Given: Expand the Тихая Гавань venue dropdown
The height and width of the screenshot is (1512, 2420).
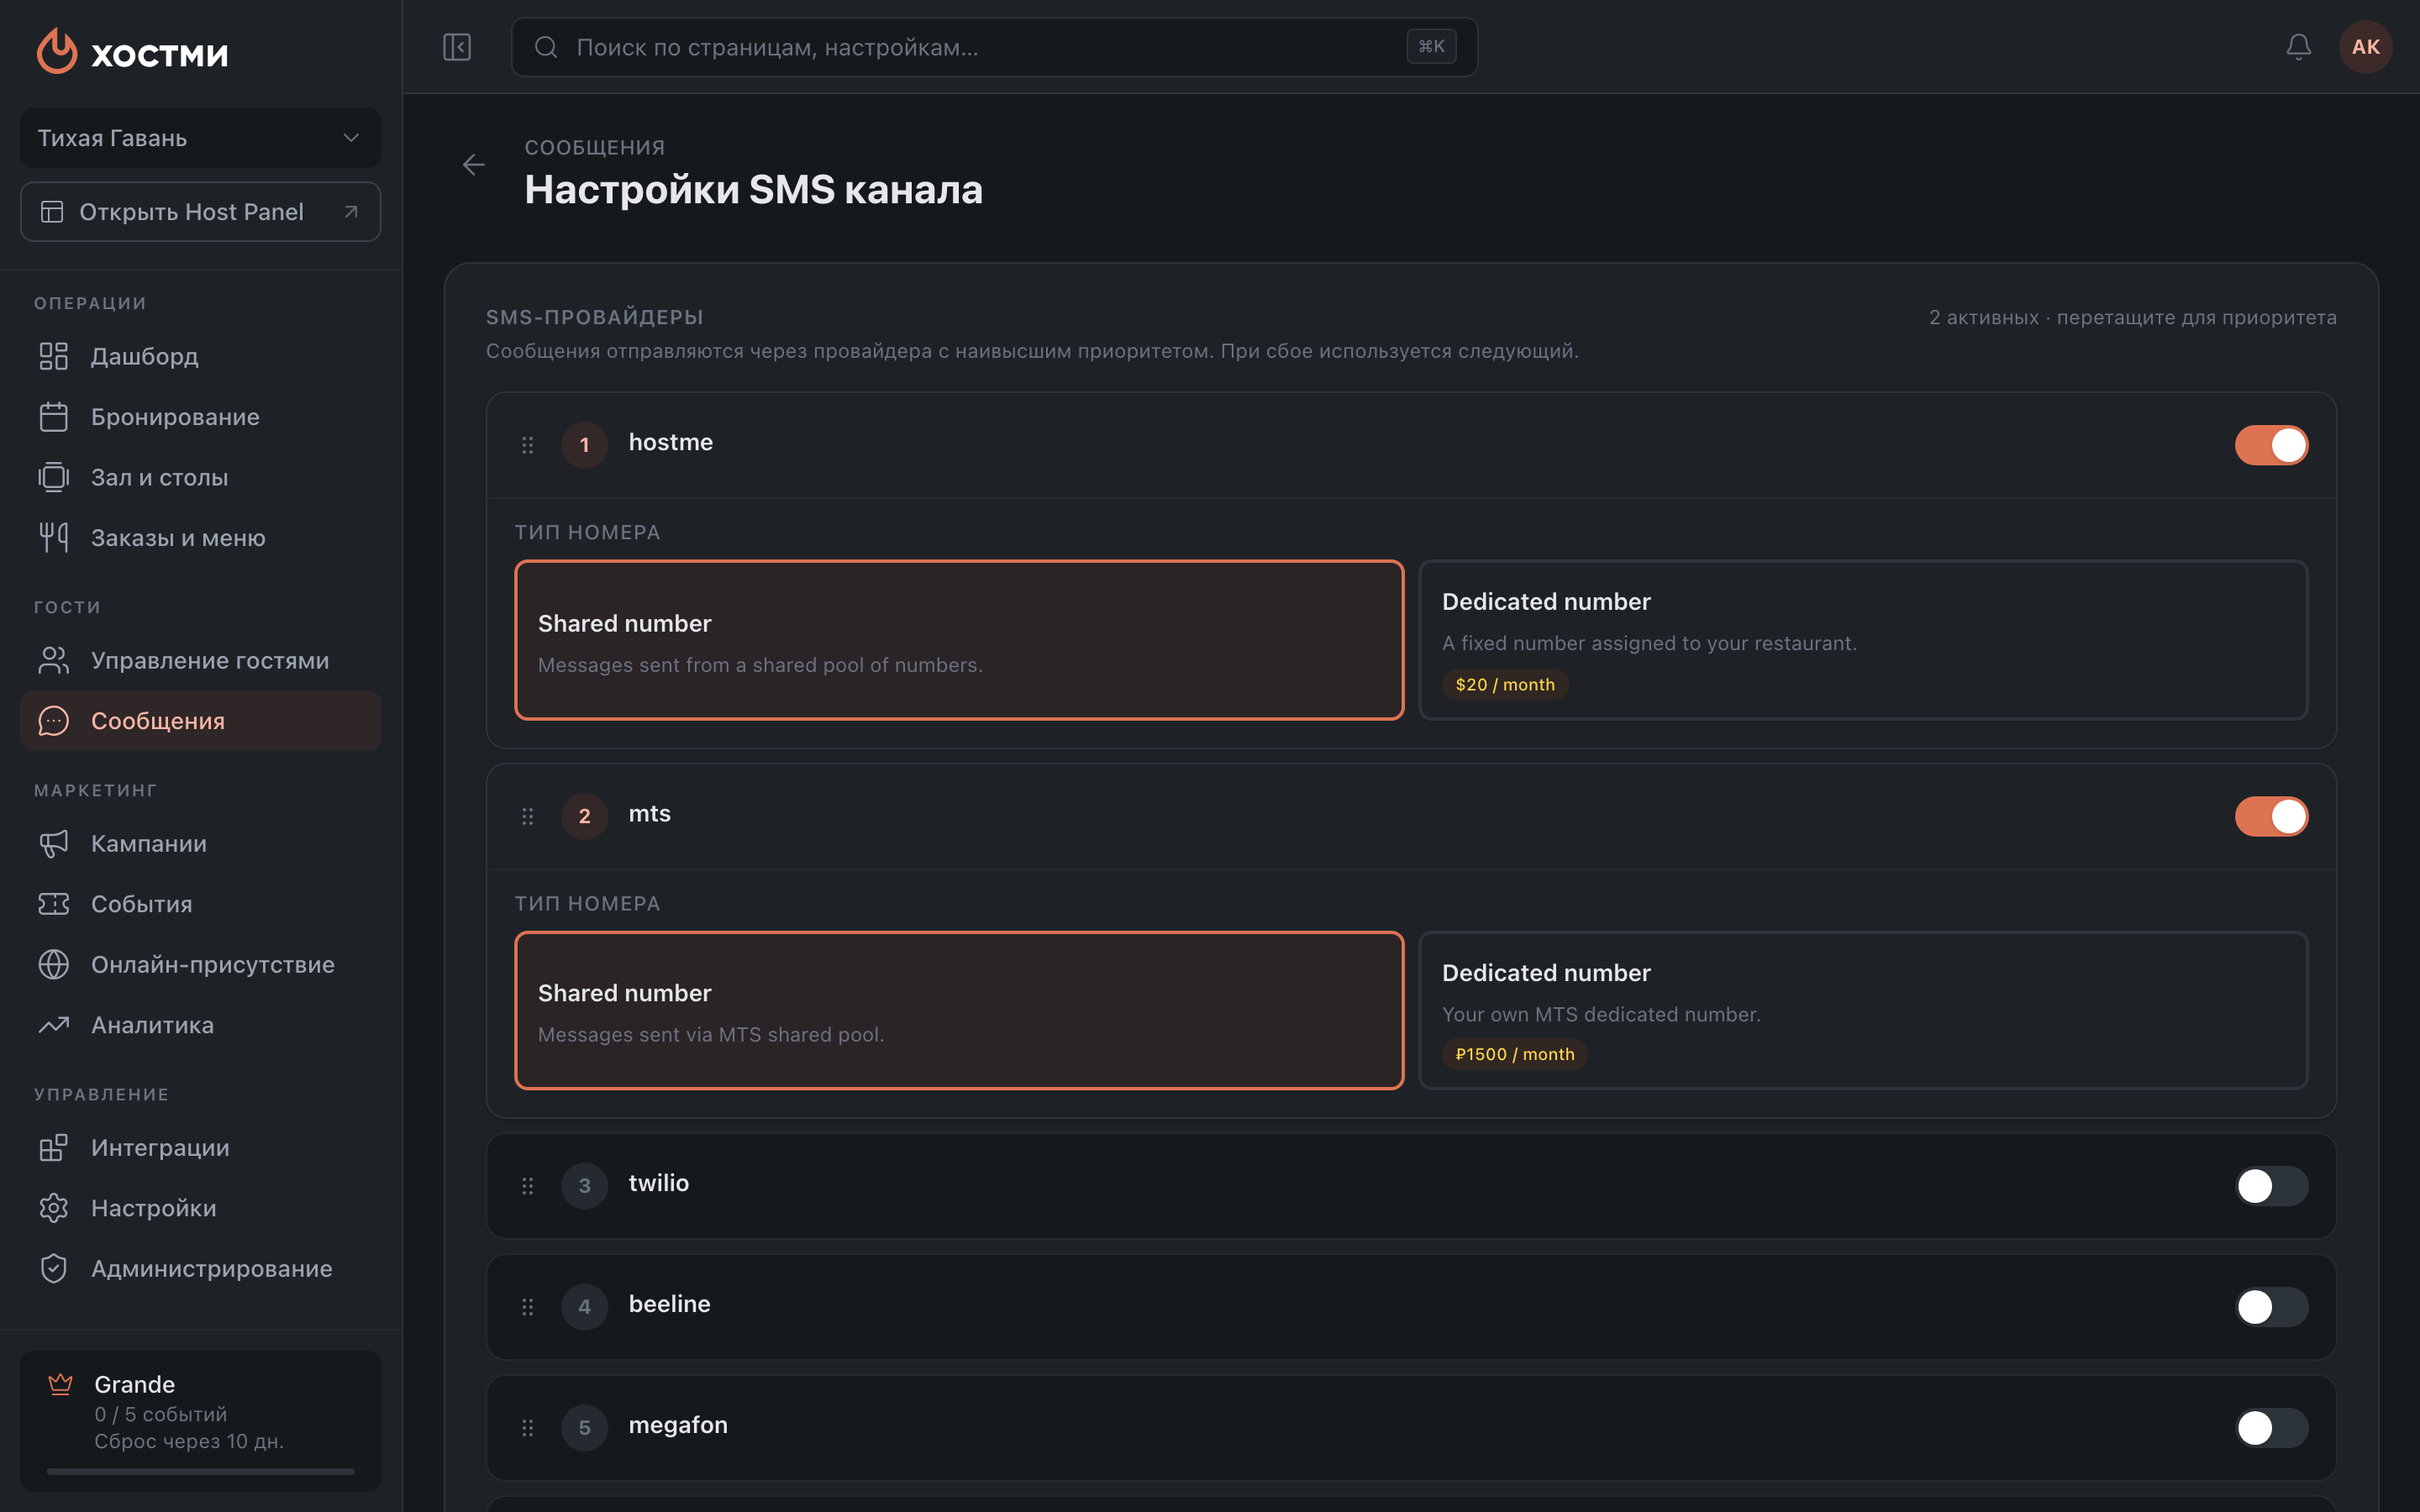Looking at the screenshot, I should click(200, 138).
